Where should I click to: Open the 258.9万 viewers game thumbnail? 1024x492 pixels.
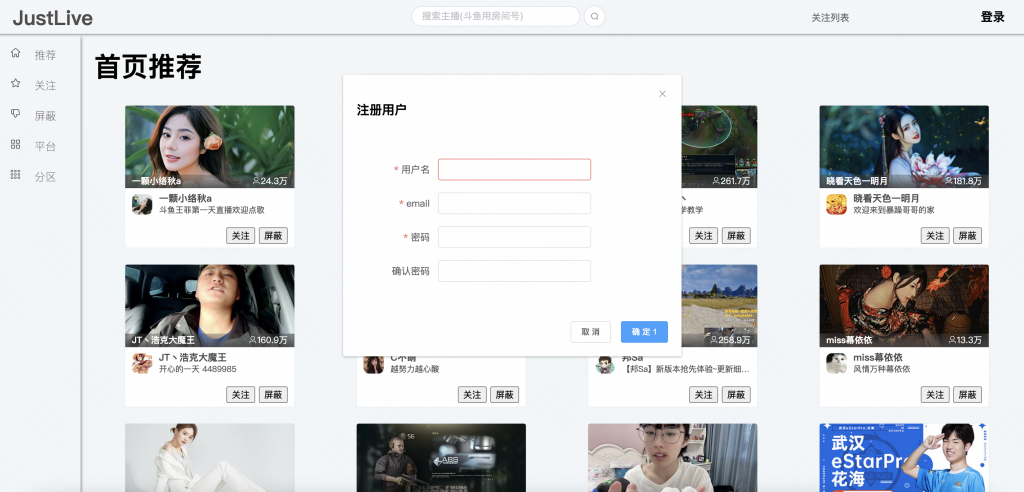720,305
